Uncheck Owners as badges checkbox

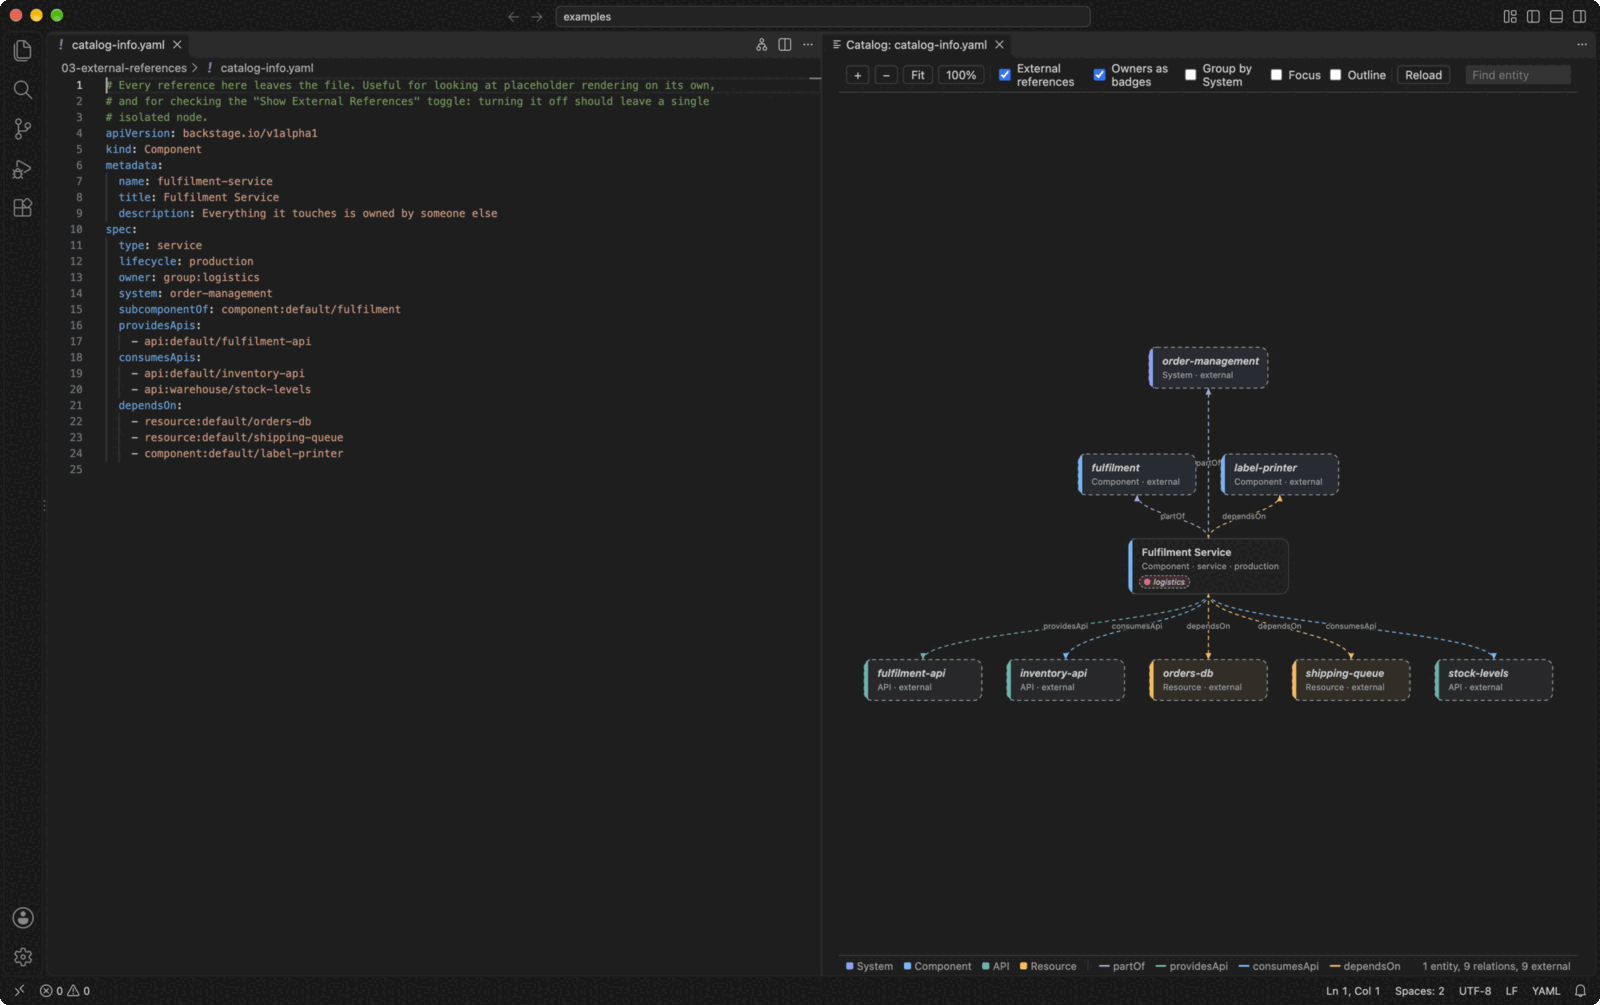[x=1099, y=75]
